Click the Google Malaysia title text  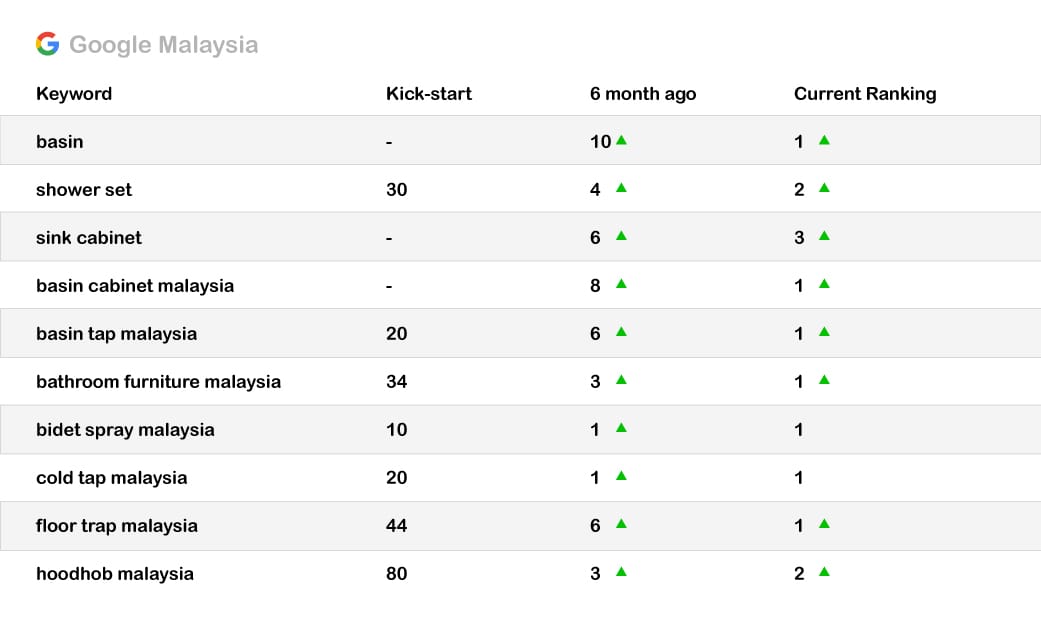[x=163, y=45]
